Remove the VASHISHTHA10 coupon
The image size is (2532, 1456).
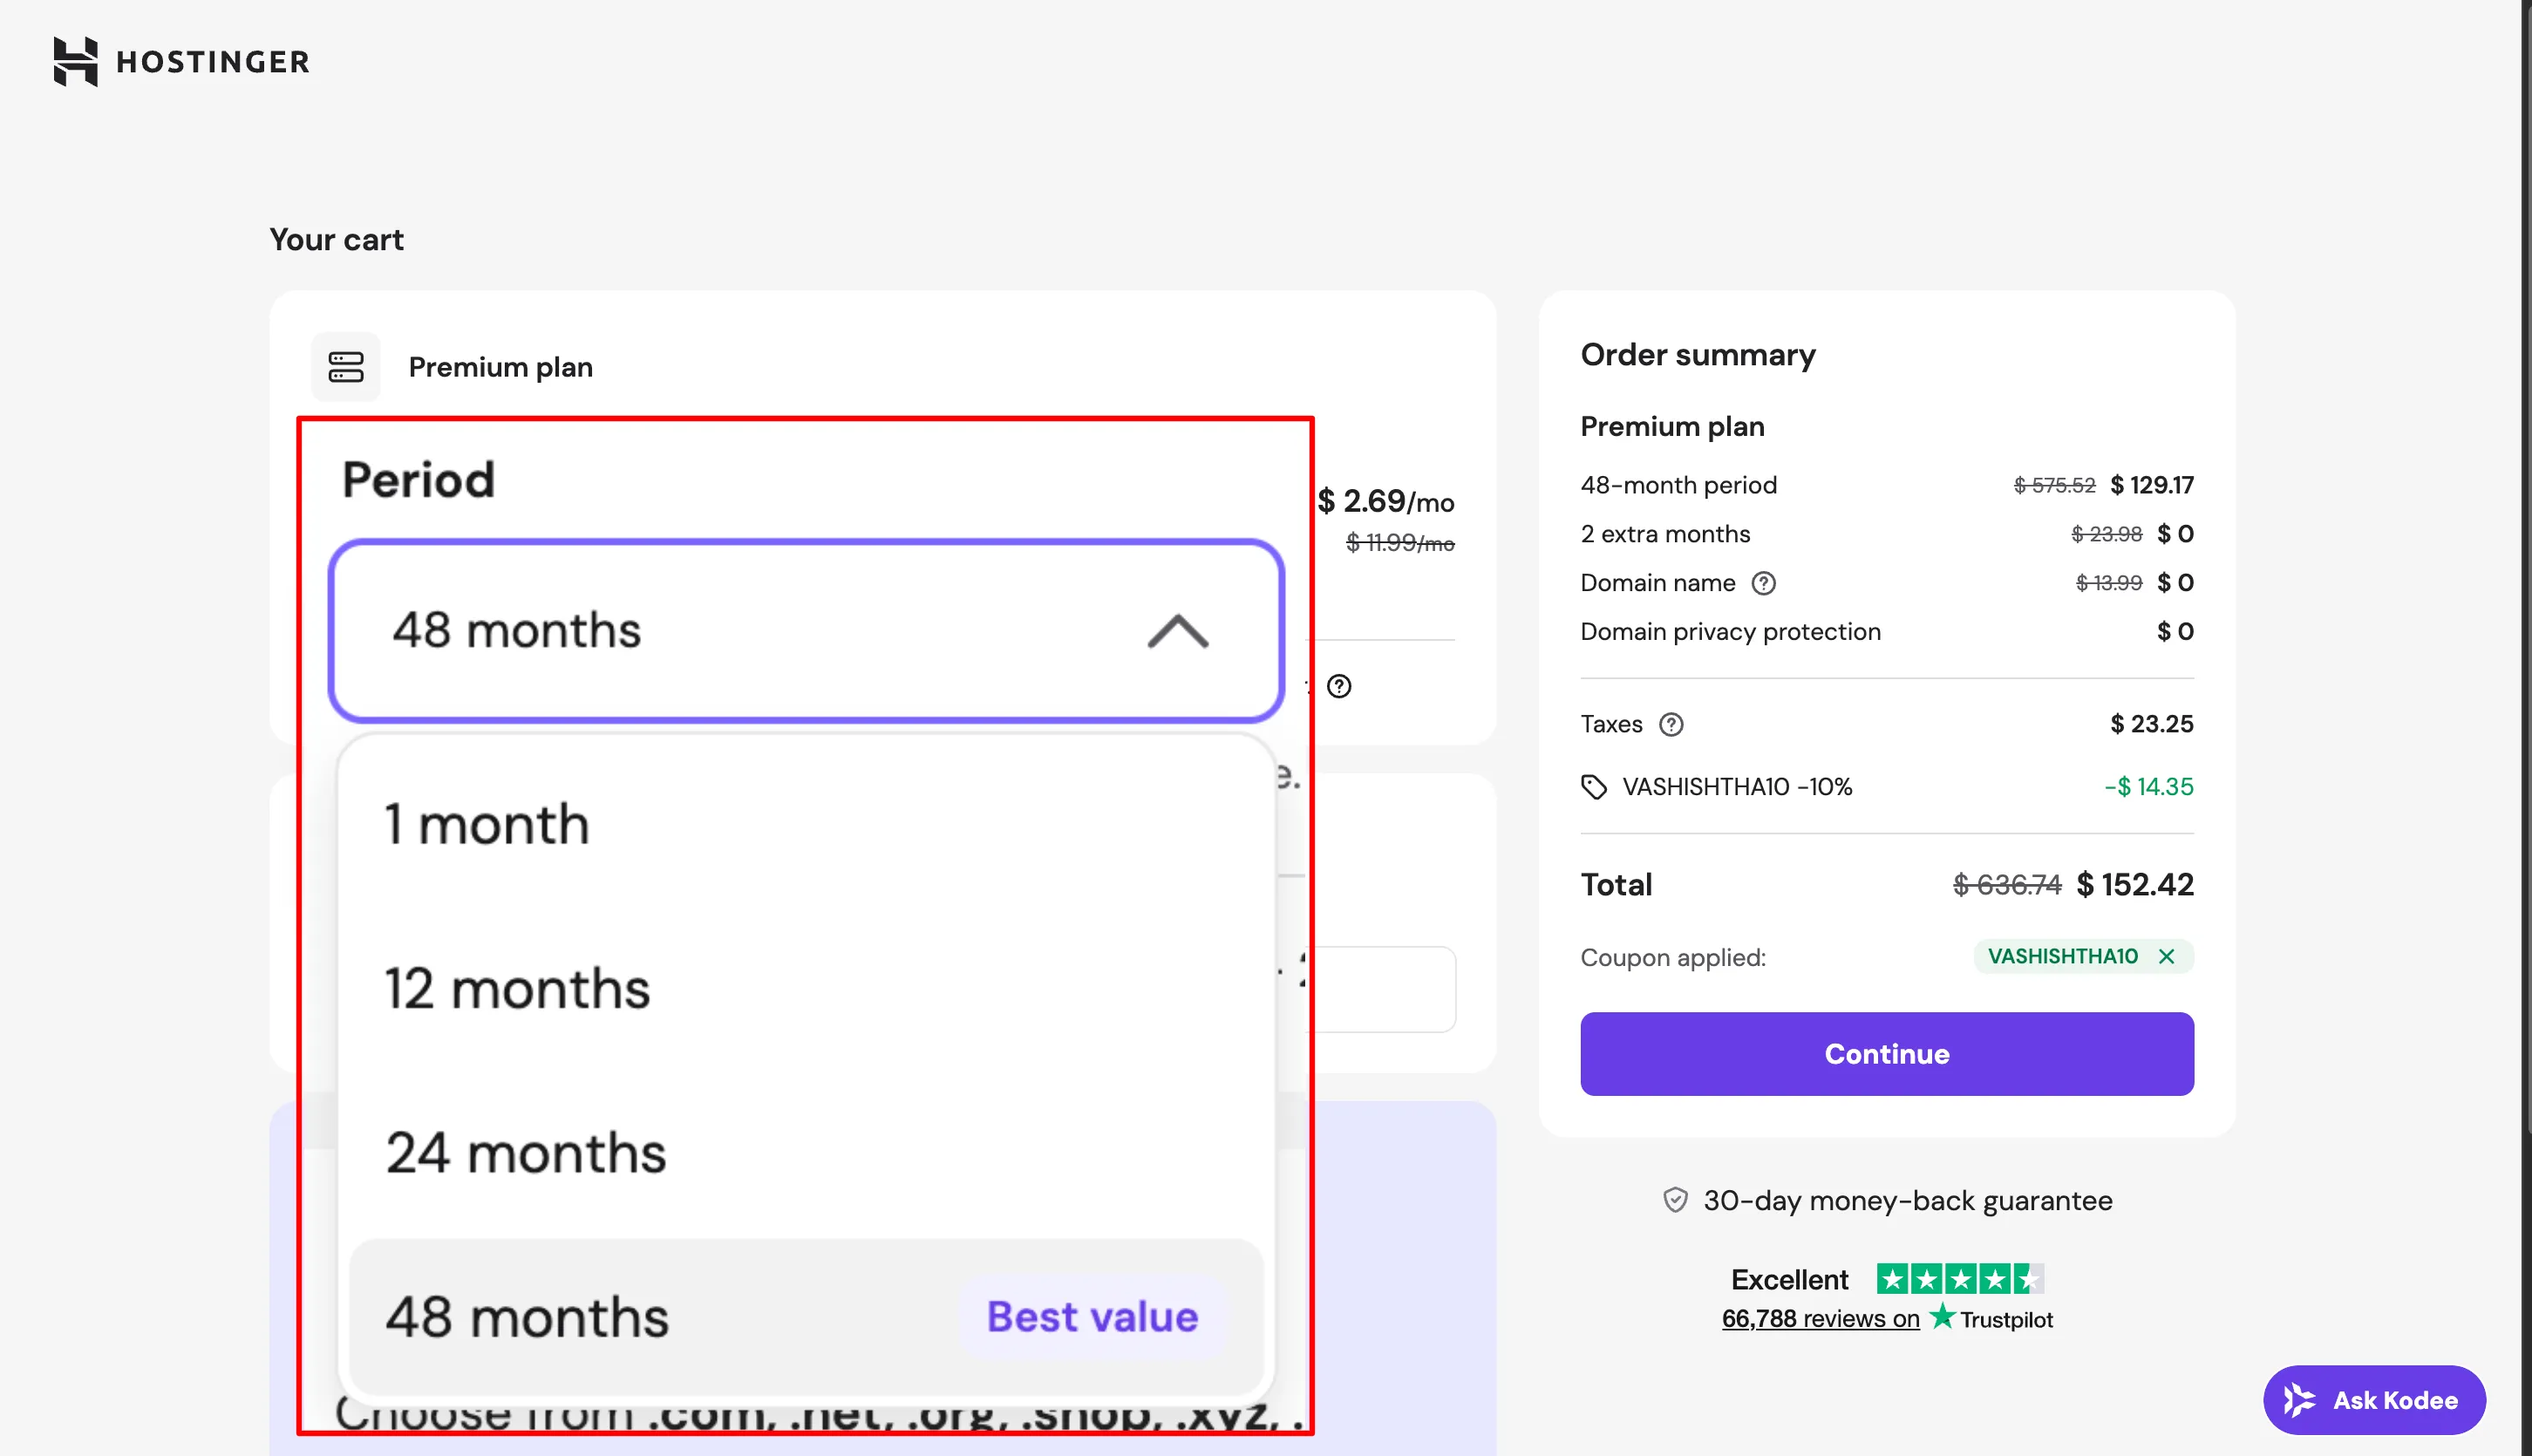point(2167,957)
